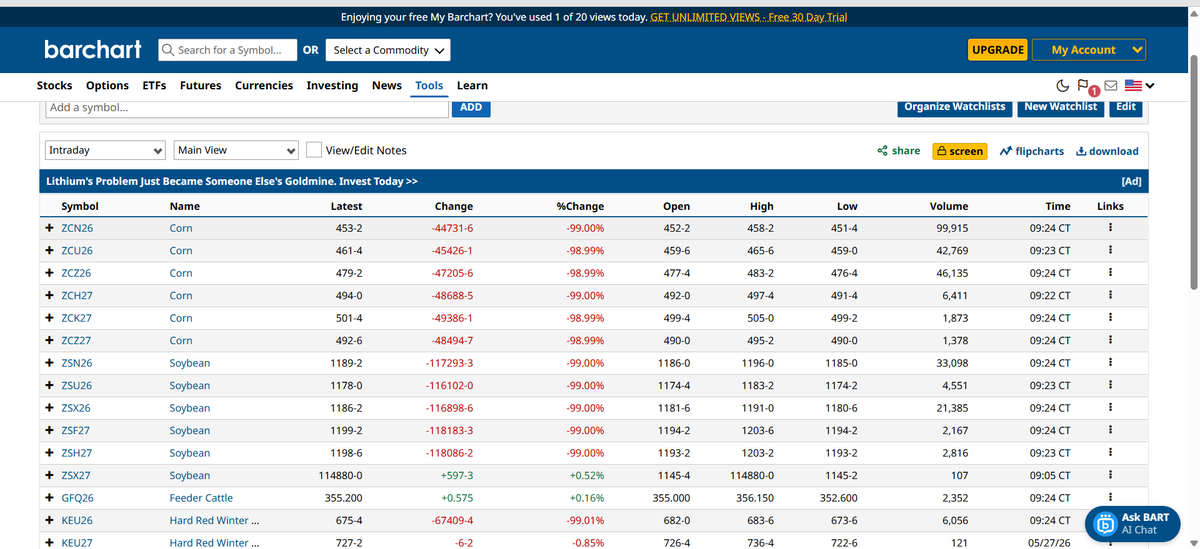
Task: Open Ask BART AI Chat
Action: [1133, 523]
